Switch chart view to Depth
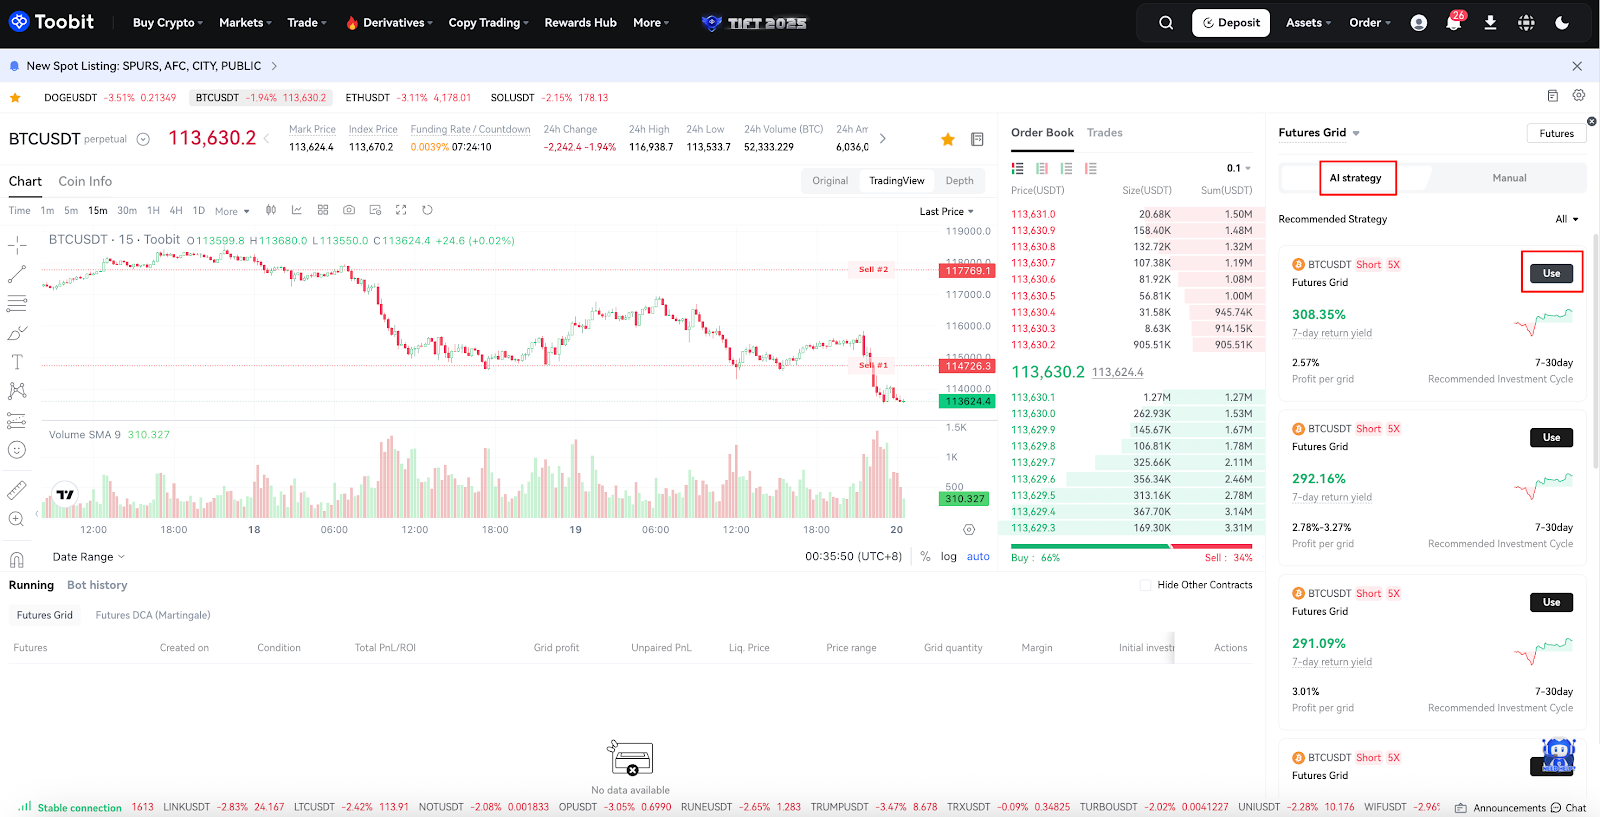This screenshot has height=817, width=1600. [960, 181]
